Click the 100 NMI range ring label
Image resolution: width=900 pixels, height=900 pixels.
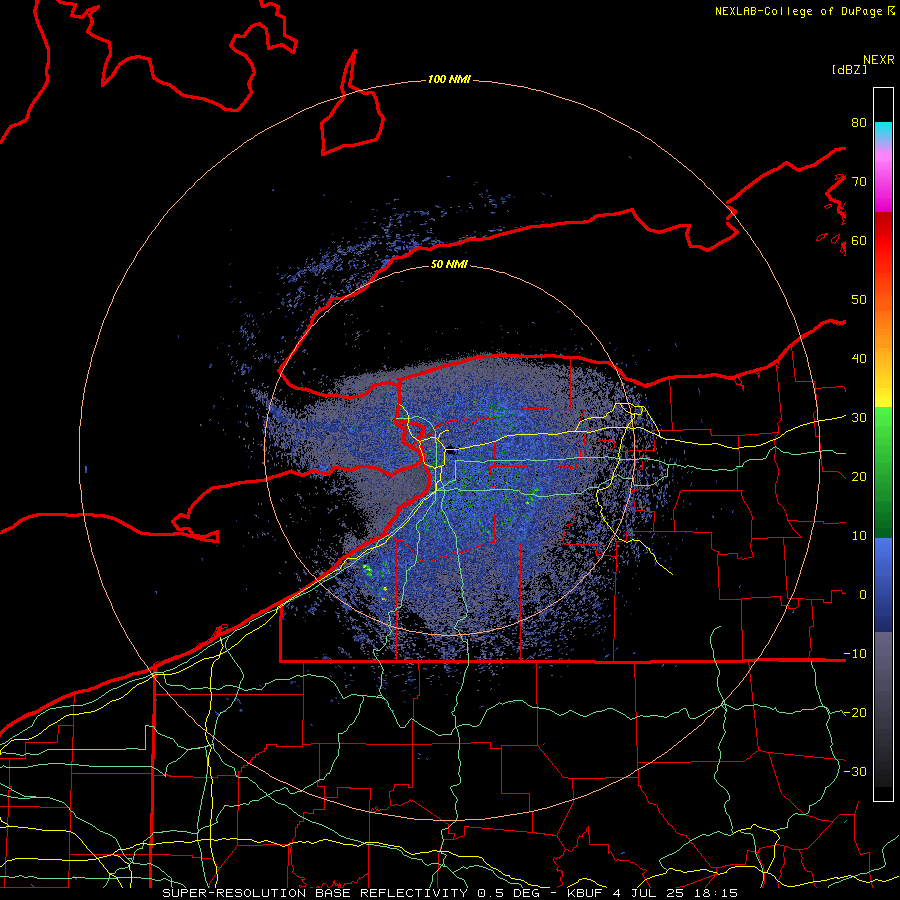(449, 79)
